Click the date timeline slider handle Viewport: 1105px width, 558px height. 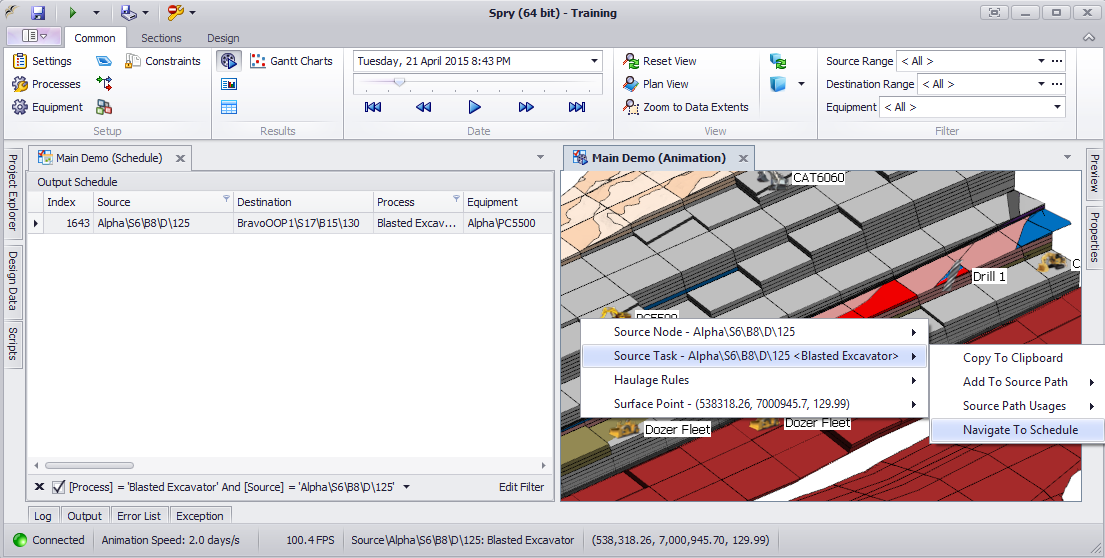pyautogui.click(x=400, y=82)
